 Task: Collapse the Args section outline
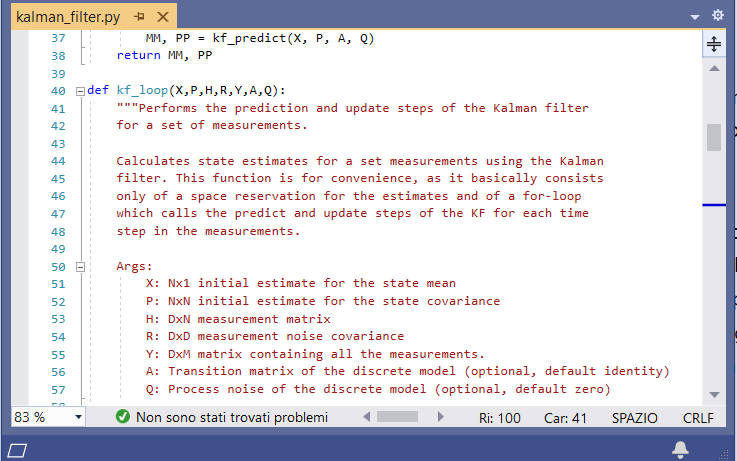80,267
